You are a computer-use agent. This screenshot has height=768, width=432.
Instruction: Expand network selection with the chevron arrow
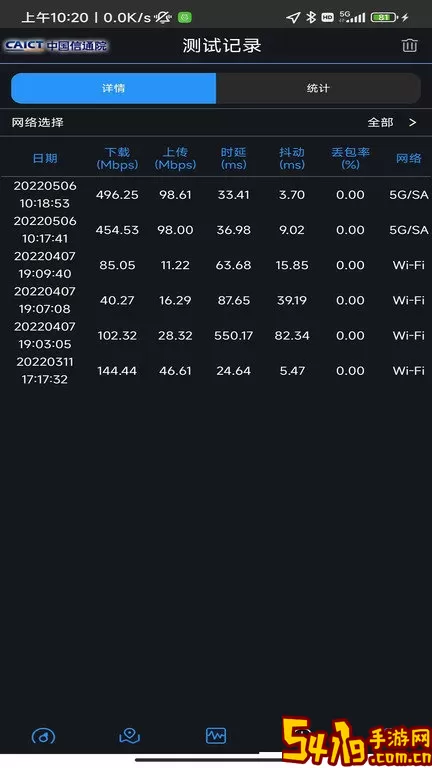[412, 122]
